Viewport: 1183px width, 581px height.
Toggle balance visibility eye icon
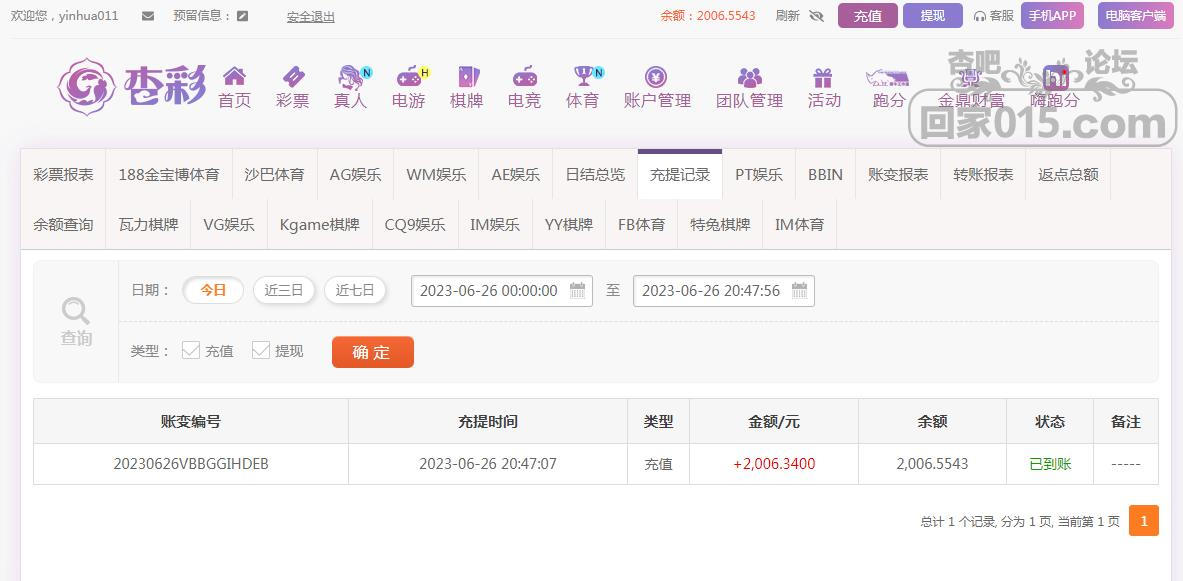click(x=816, y=16)
